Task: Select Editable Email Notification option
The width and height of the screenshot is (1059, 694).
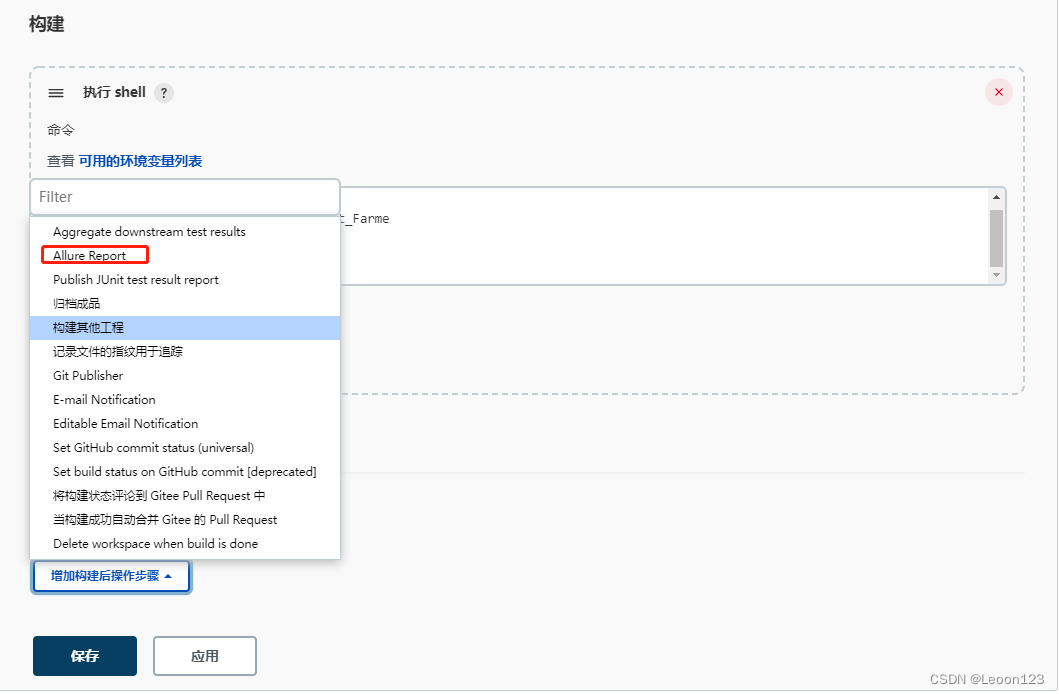Action: point(184,424)
